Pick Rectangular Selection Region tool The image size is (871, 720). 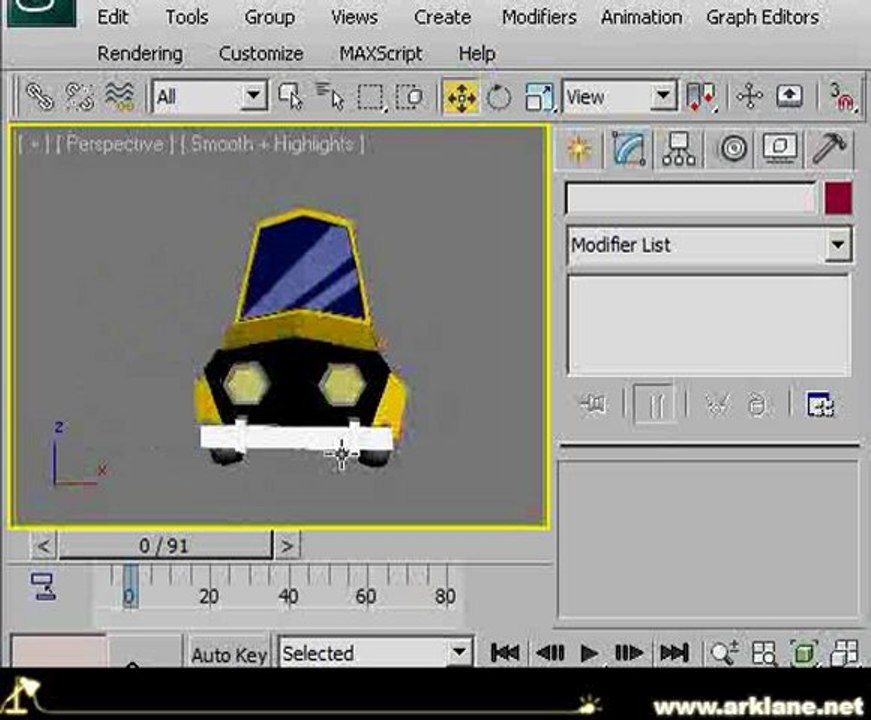click(371, 97)
